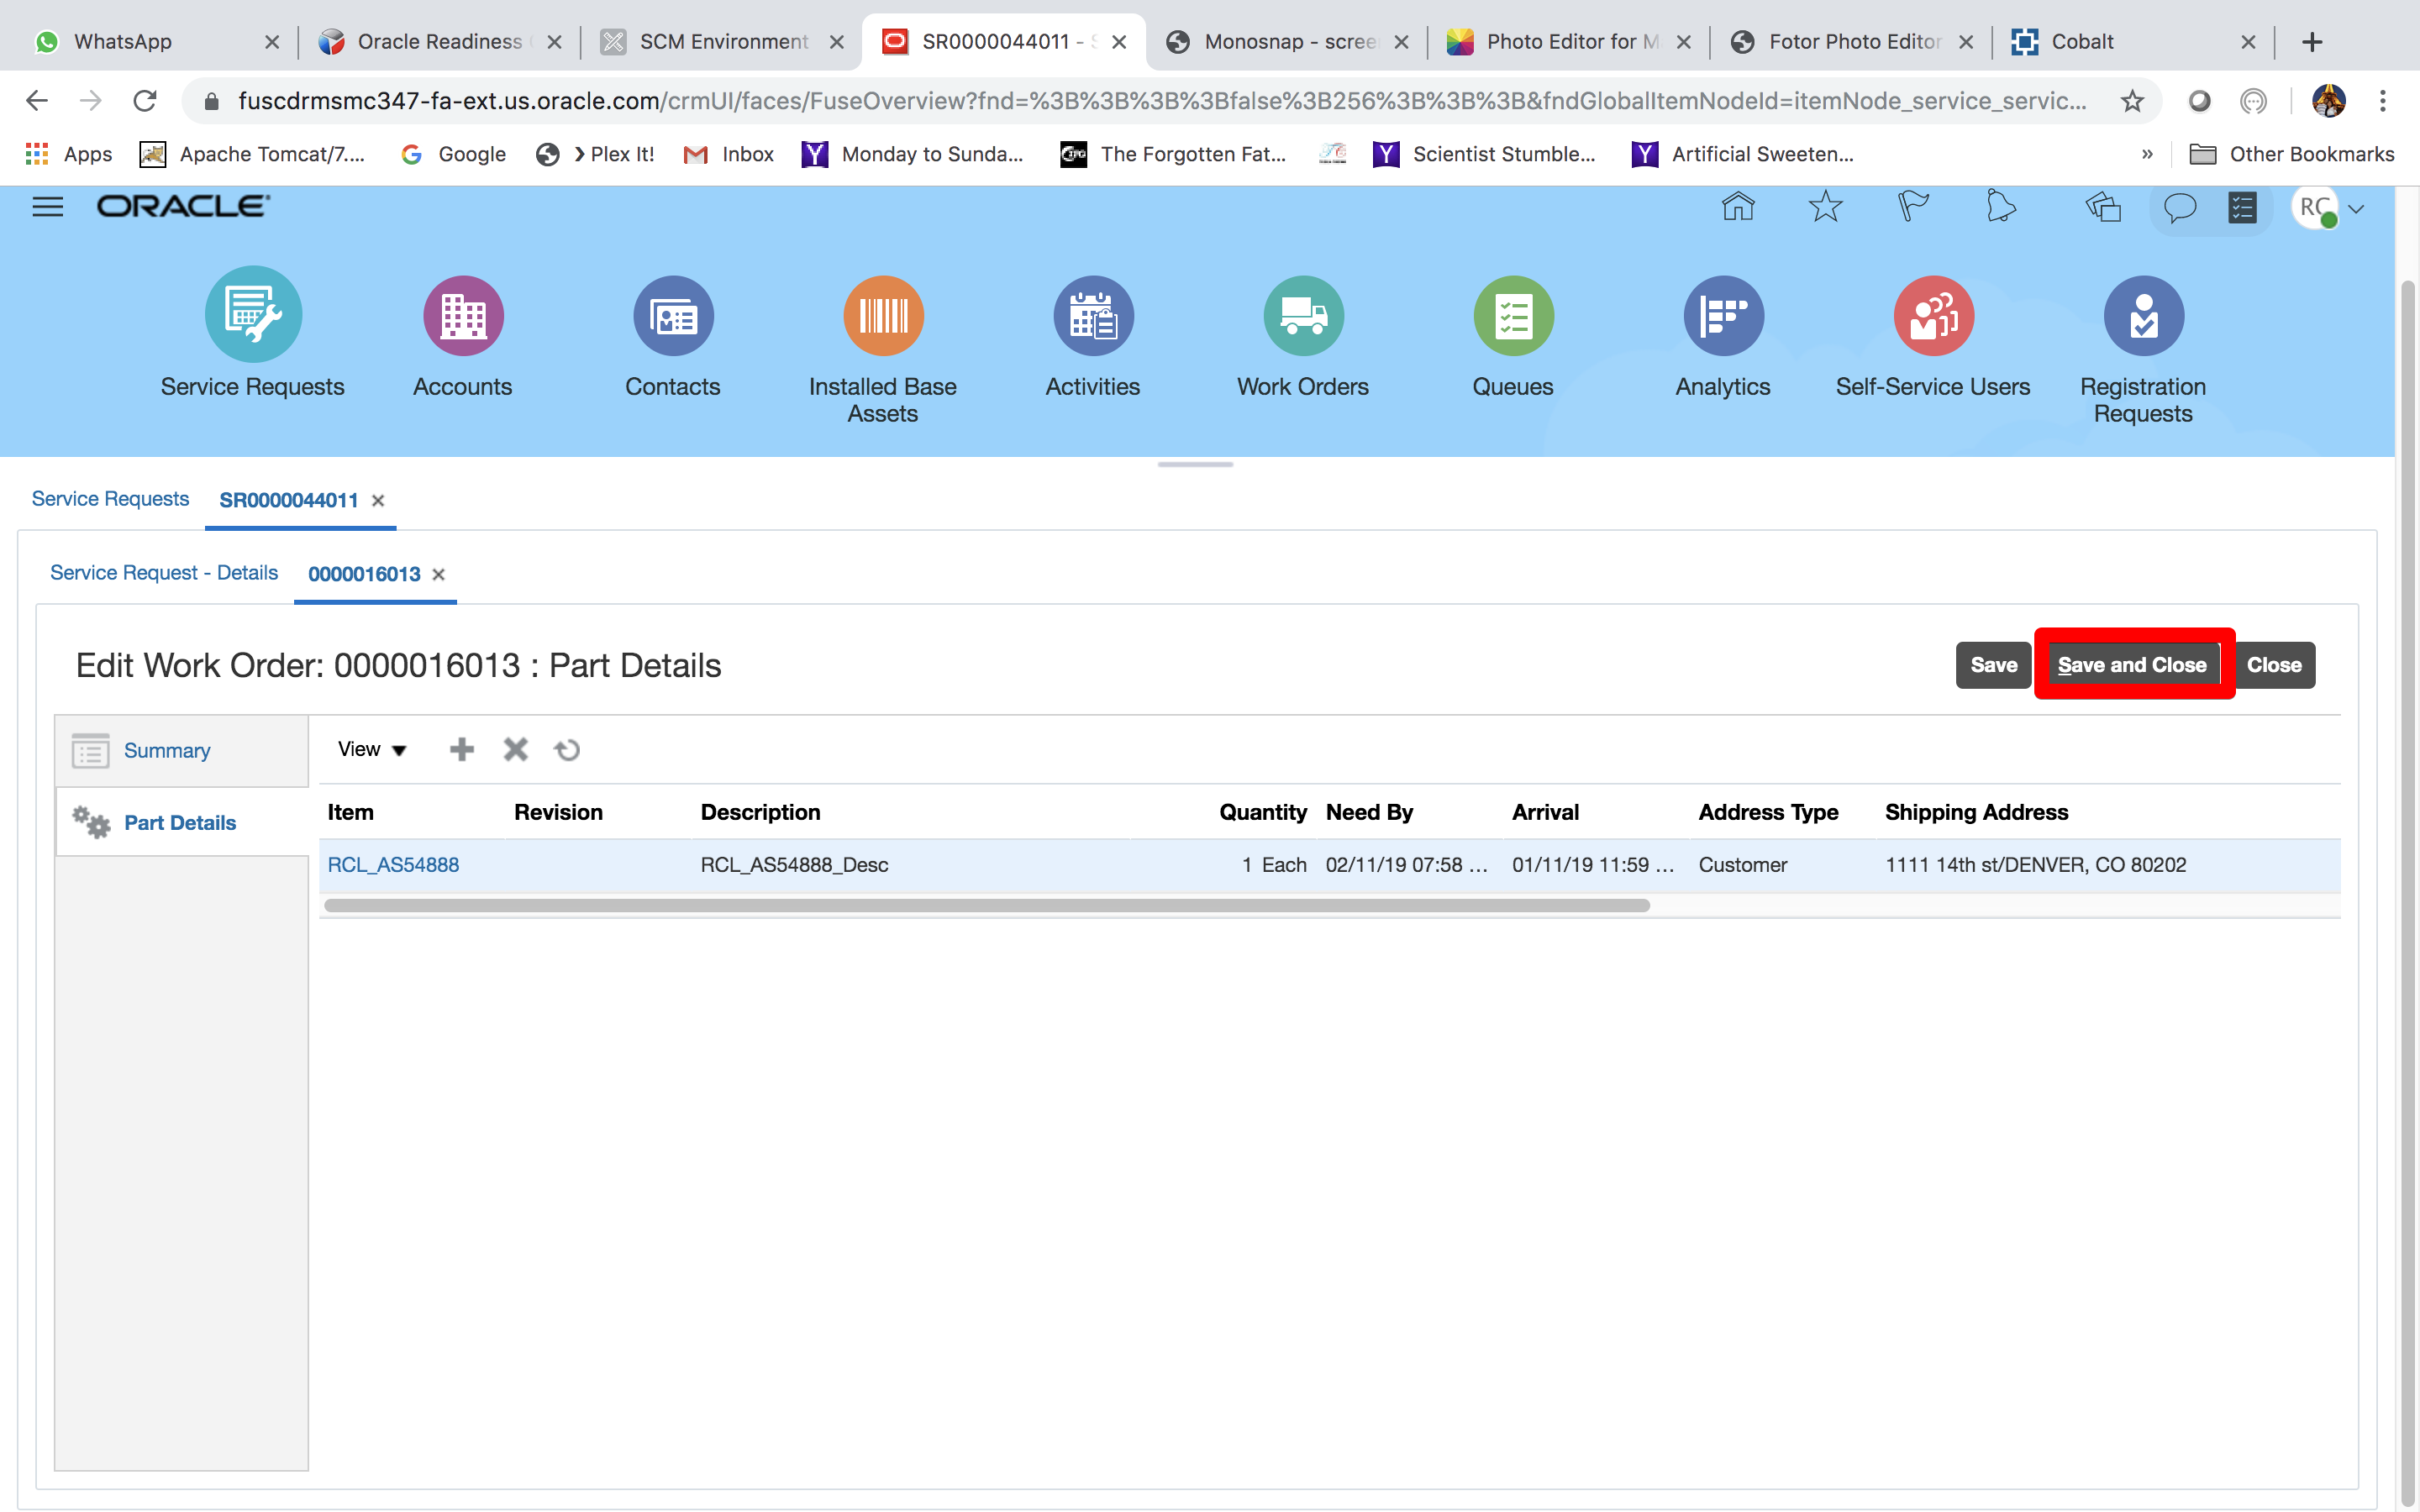Open the Work Orders icon
Viewport: 2420px width, 1512px height.
(1302, 315)
